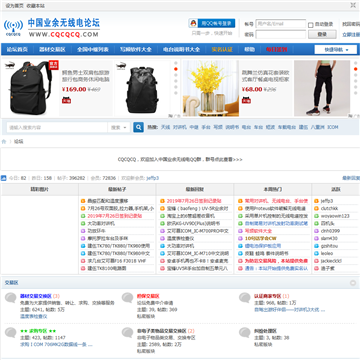This screenshot has width=360, height=360.
Task: Select red carousel dot of right ad
Action: pyautogui.click(x=356, y=69)
